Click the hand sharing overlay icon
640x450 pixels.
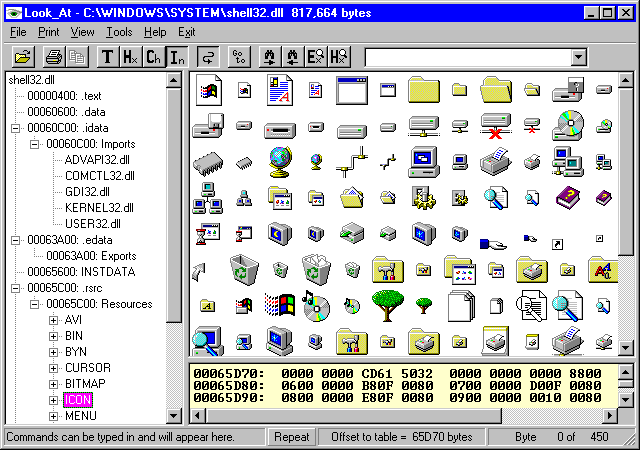(x=493, y=244)
